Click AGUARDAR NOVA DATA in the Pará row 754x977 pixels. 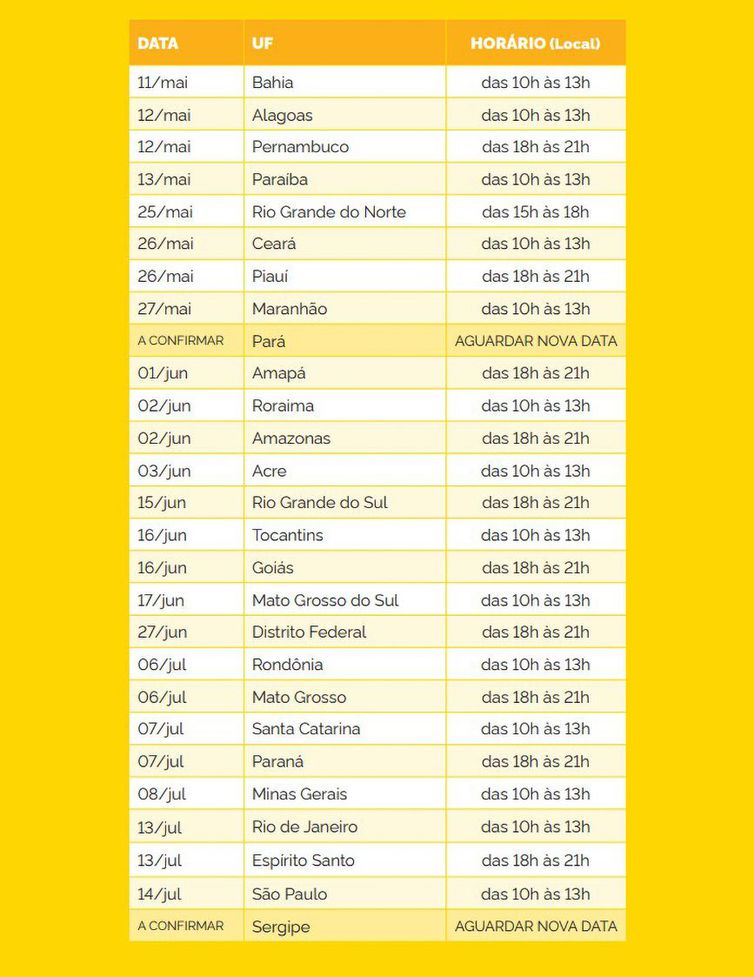click(535, 341)
